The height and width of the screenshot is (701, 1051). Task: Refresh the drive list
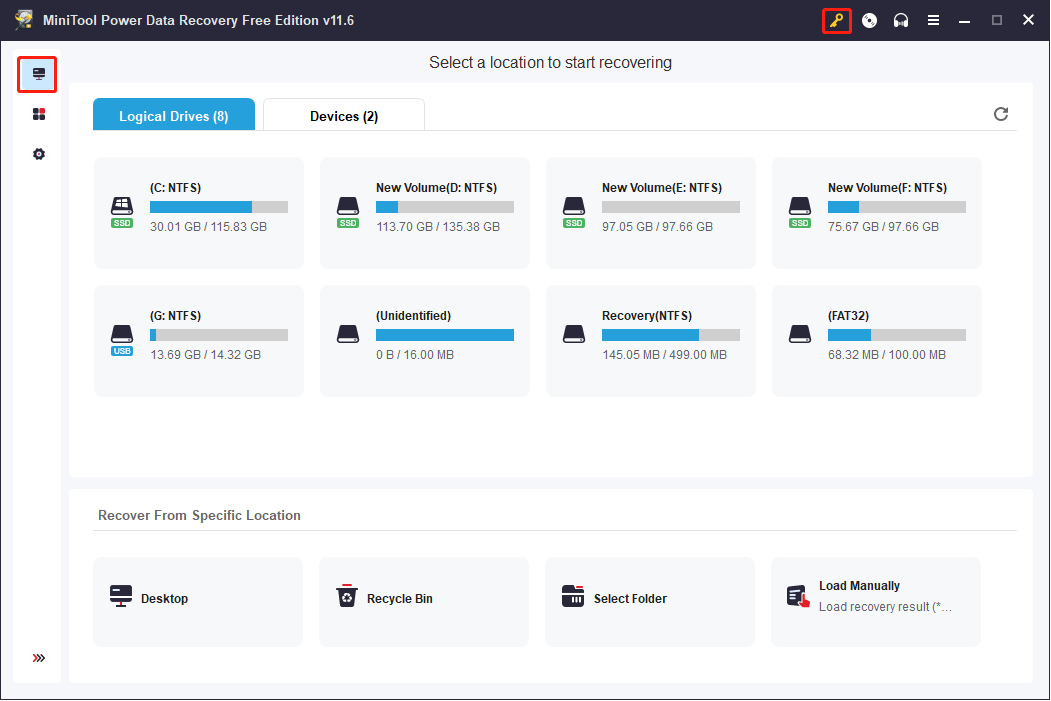point(1000,114)
